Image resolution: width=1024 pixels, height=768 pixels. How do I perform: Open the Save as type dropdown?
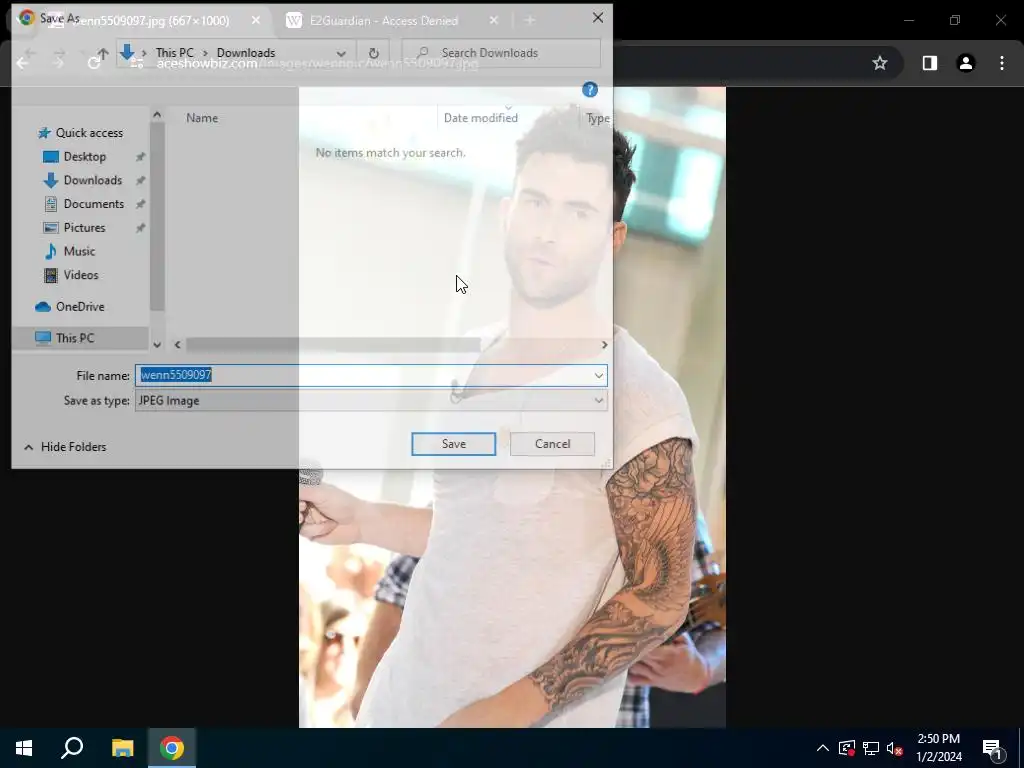click(x=371, y=400)
